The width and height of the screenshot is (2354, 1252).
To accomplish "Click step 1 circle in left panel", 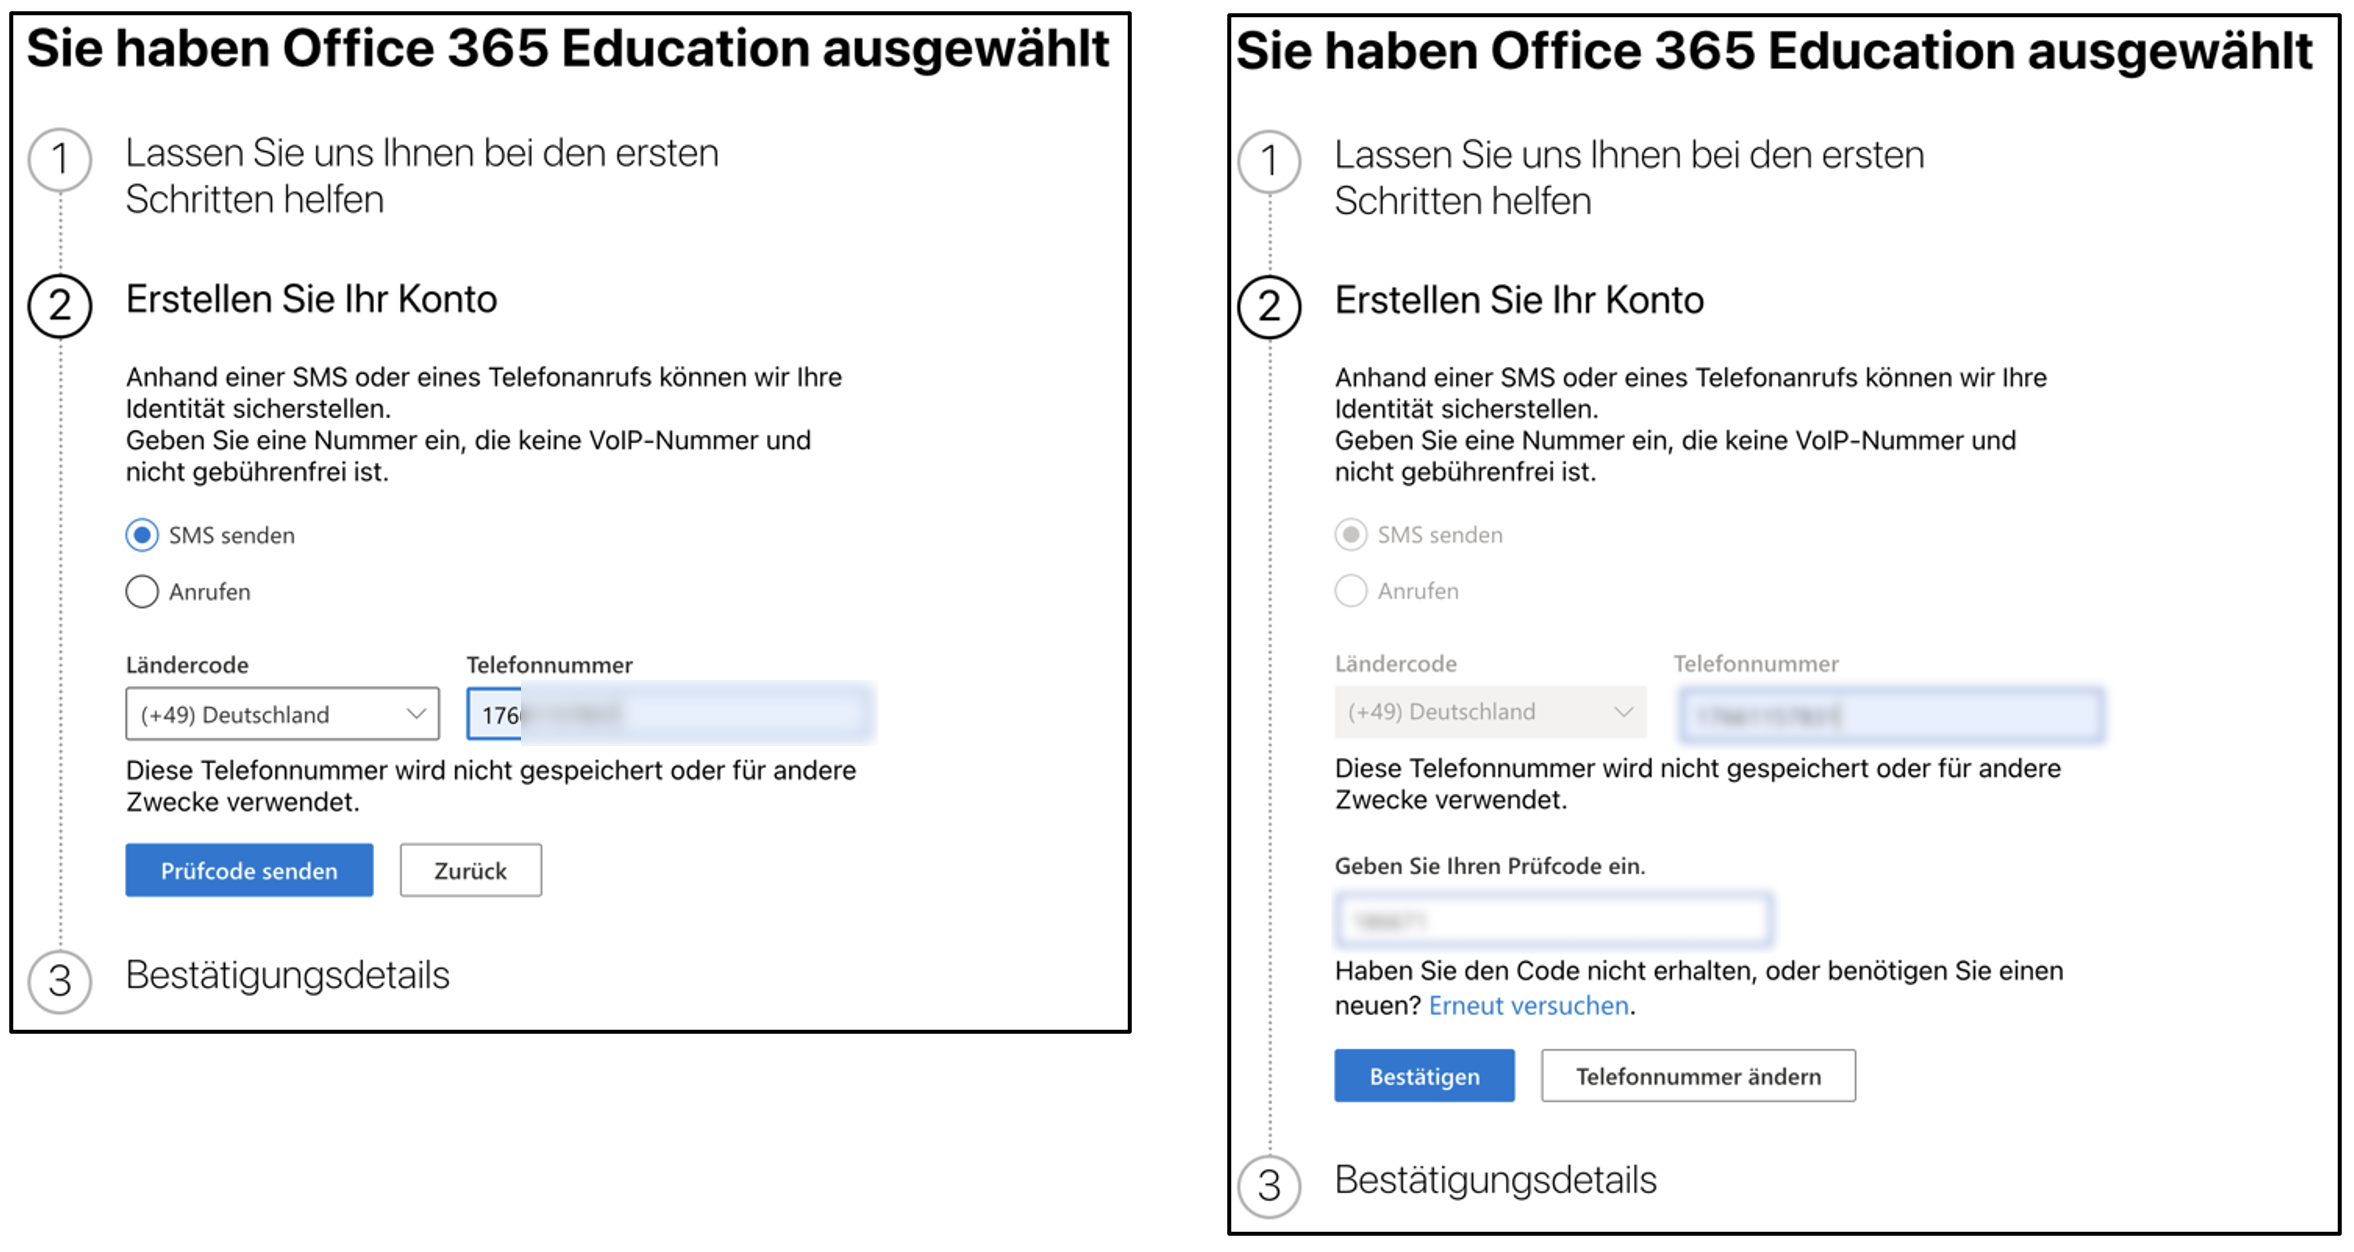I will 60,160.
